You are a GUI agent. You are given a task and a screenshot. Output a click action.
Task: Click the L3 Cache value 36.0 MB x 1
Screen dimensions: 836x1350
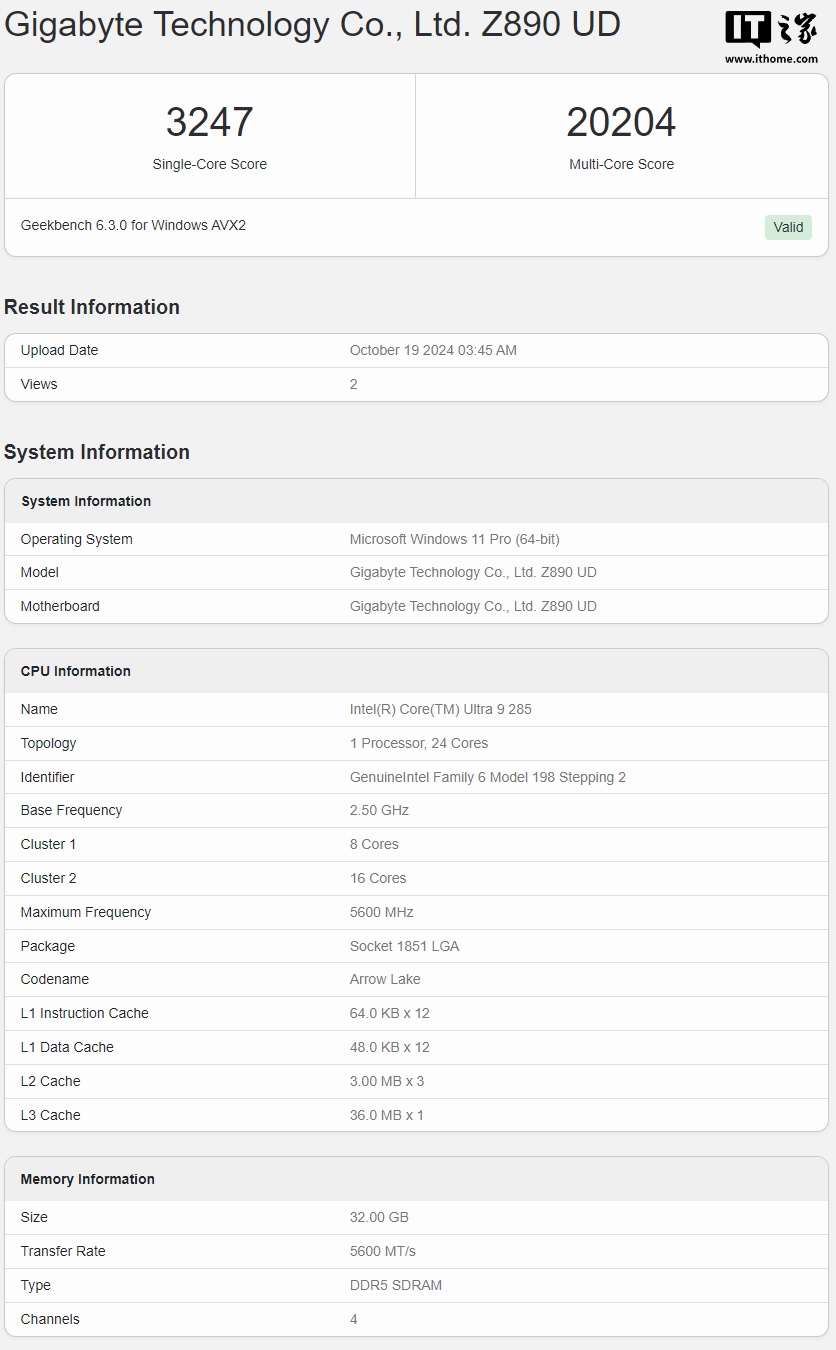[x=387, y=1116]
